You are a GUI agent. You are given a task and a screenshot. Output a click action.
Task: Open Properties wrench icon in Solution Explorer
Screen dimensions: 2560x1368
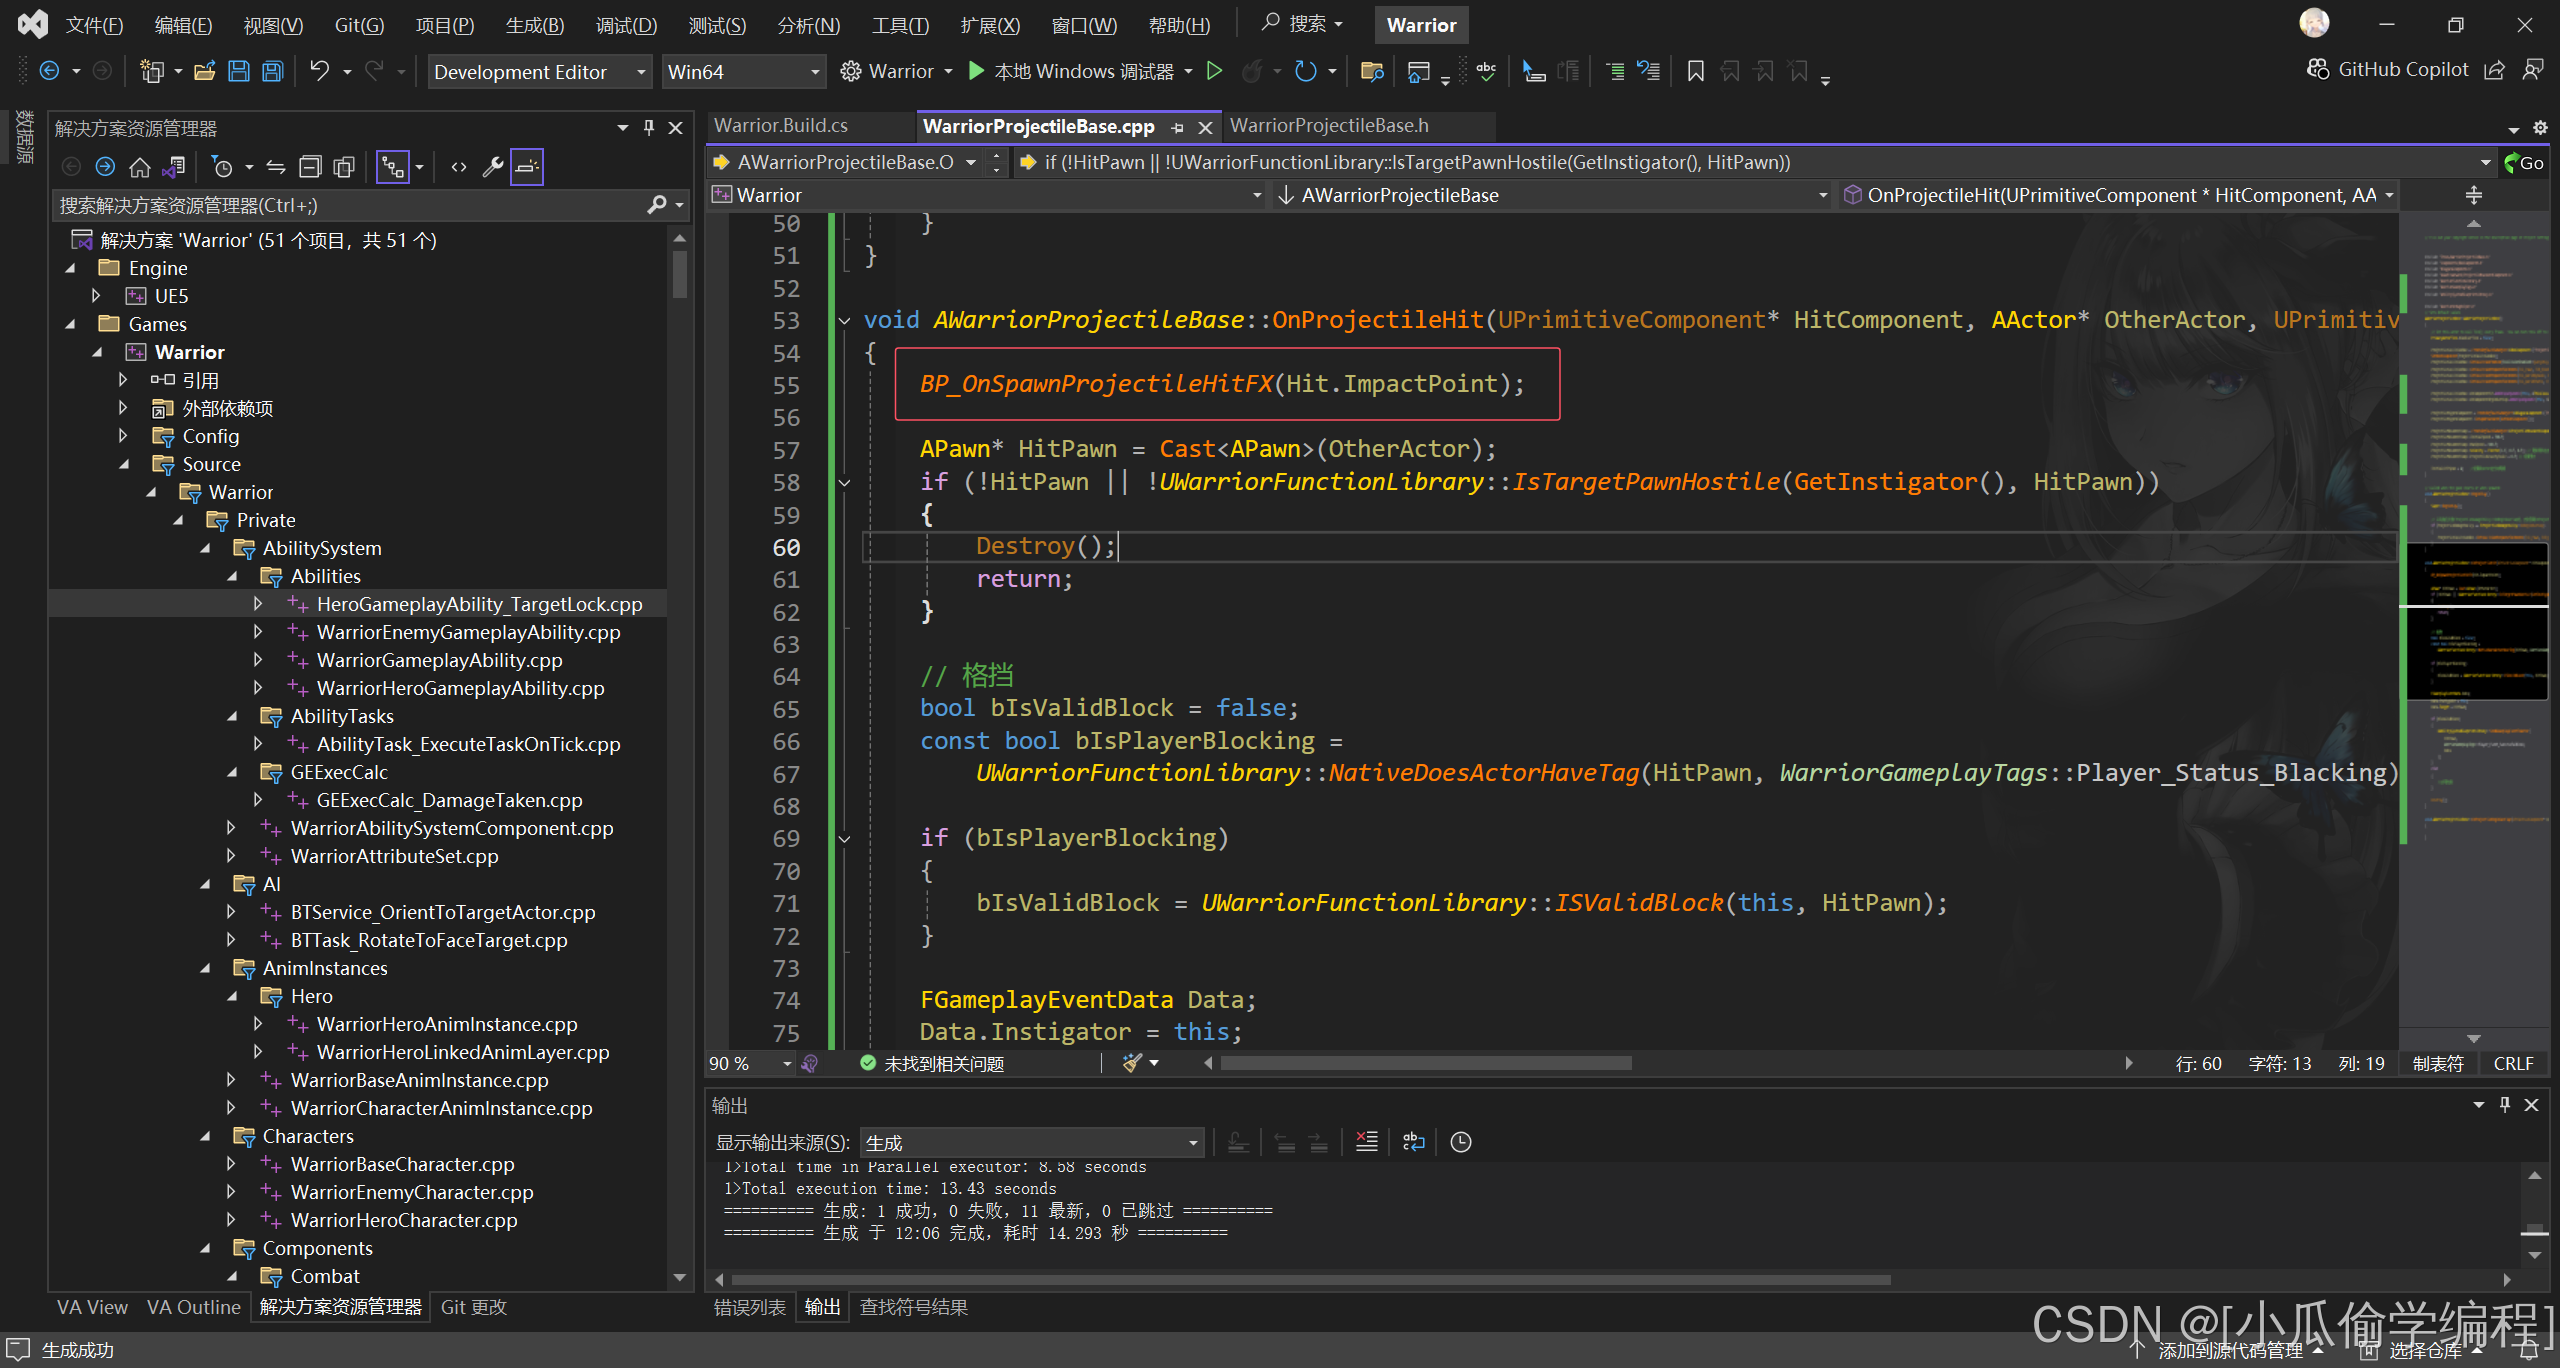coord(492,167)
